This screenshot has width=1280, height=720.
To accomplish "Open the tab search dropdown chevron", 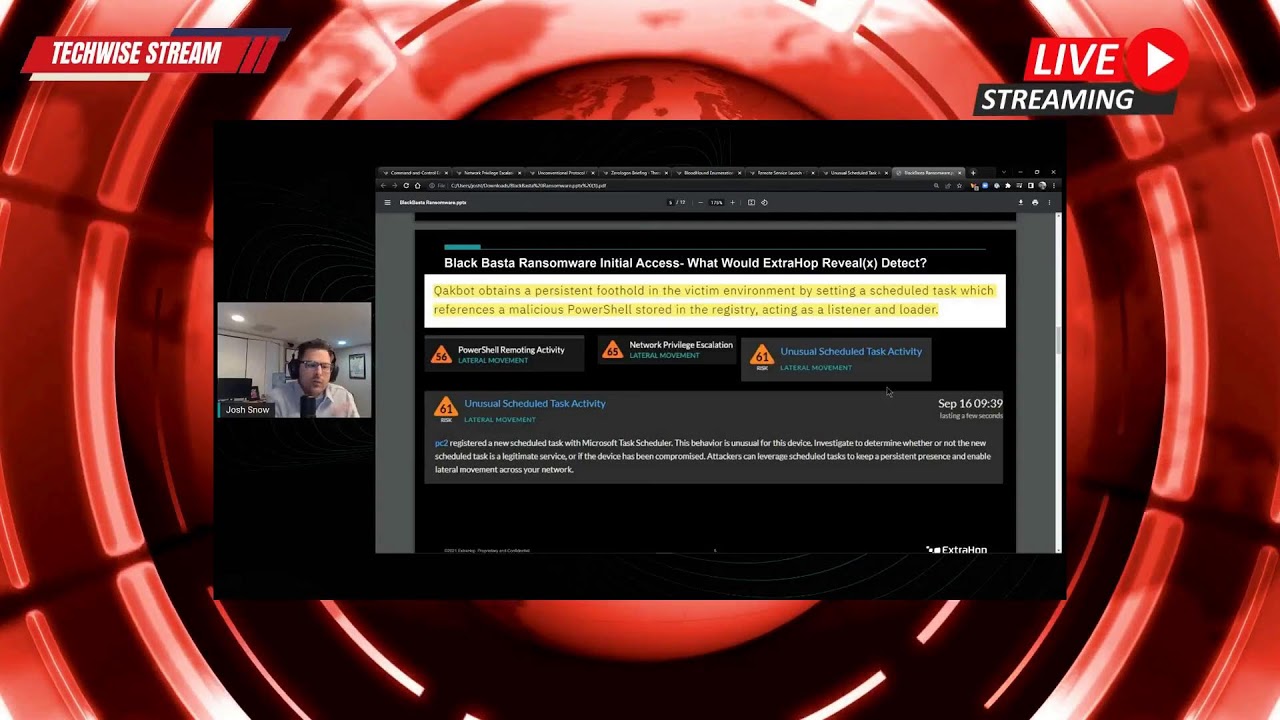I will point(1003,172).
